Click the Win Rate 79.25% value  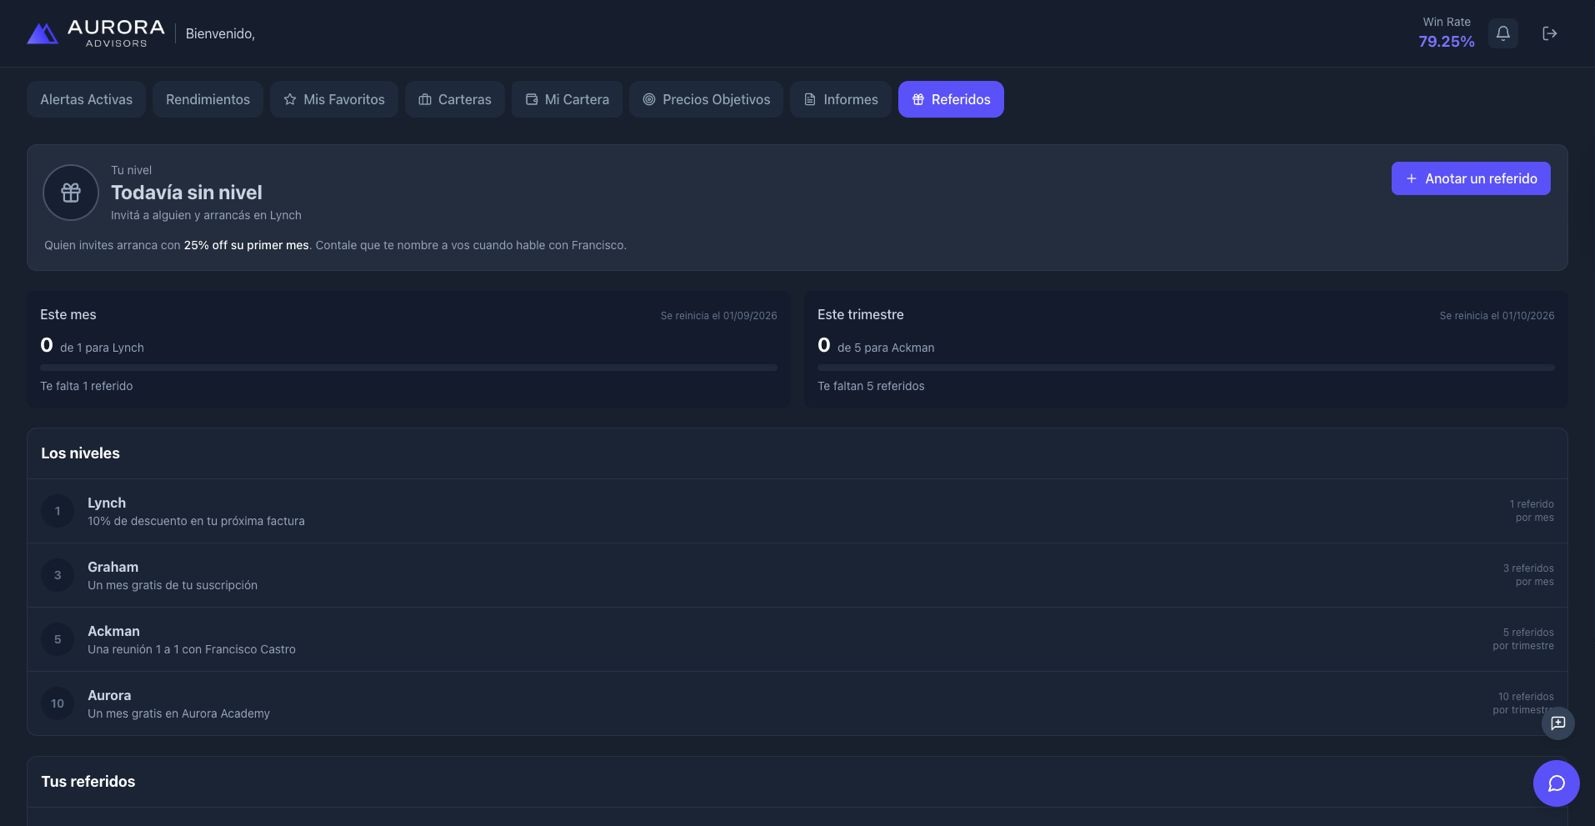[x=1446, y=41]
